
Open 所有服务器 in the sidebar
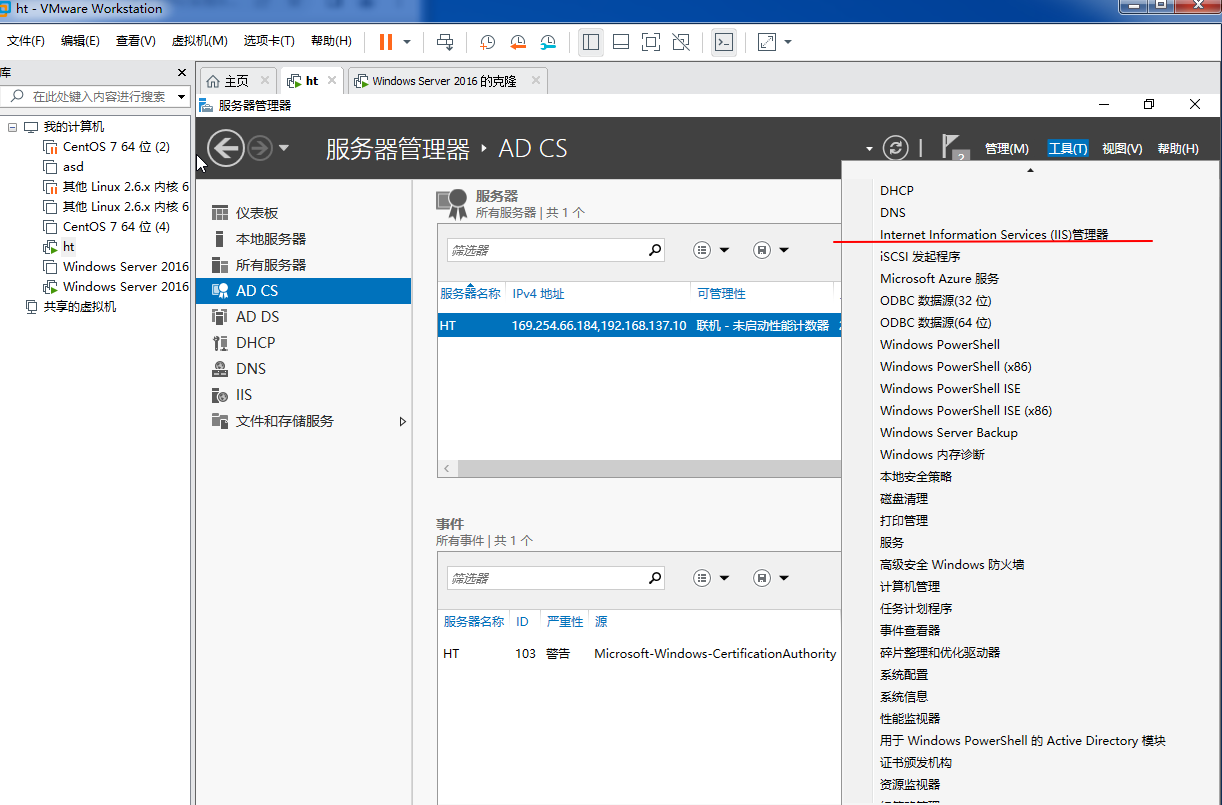point(304,265)
